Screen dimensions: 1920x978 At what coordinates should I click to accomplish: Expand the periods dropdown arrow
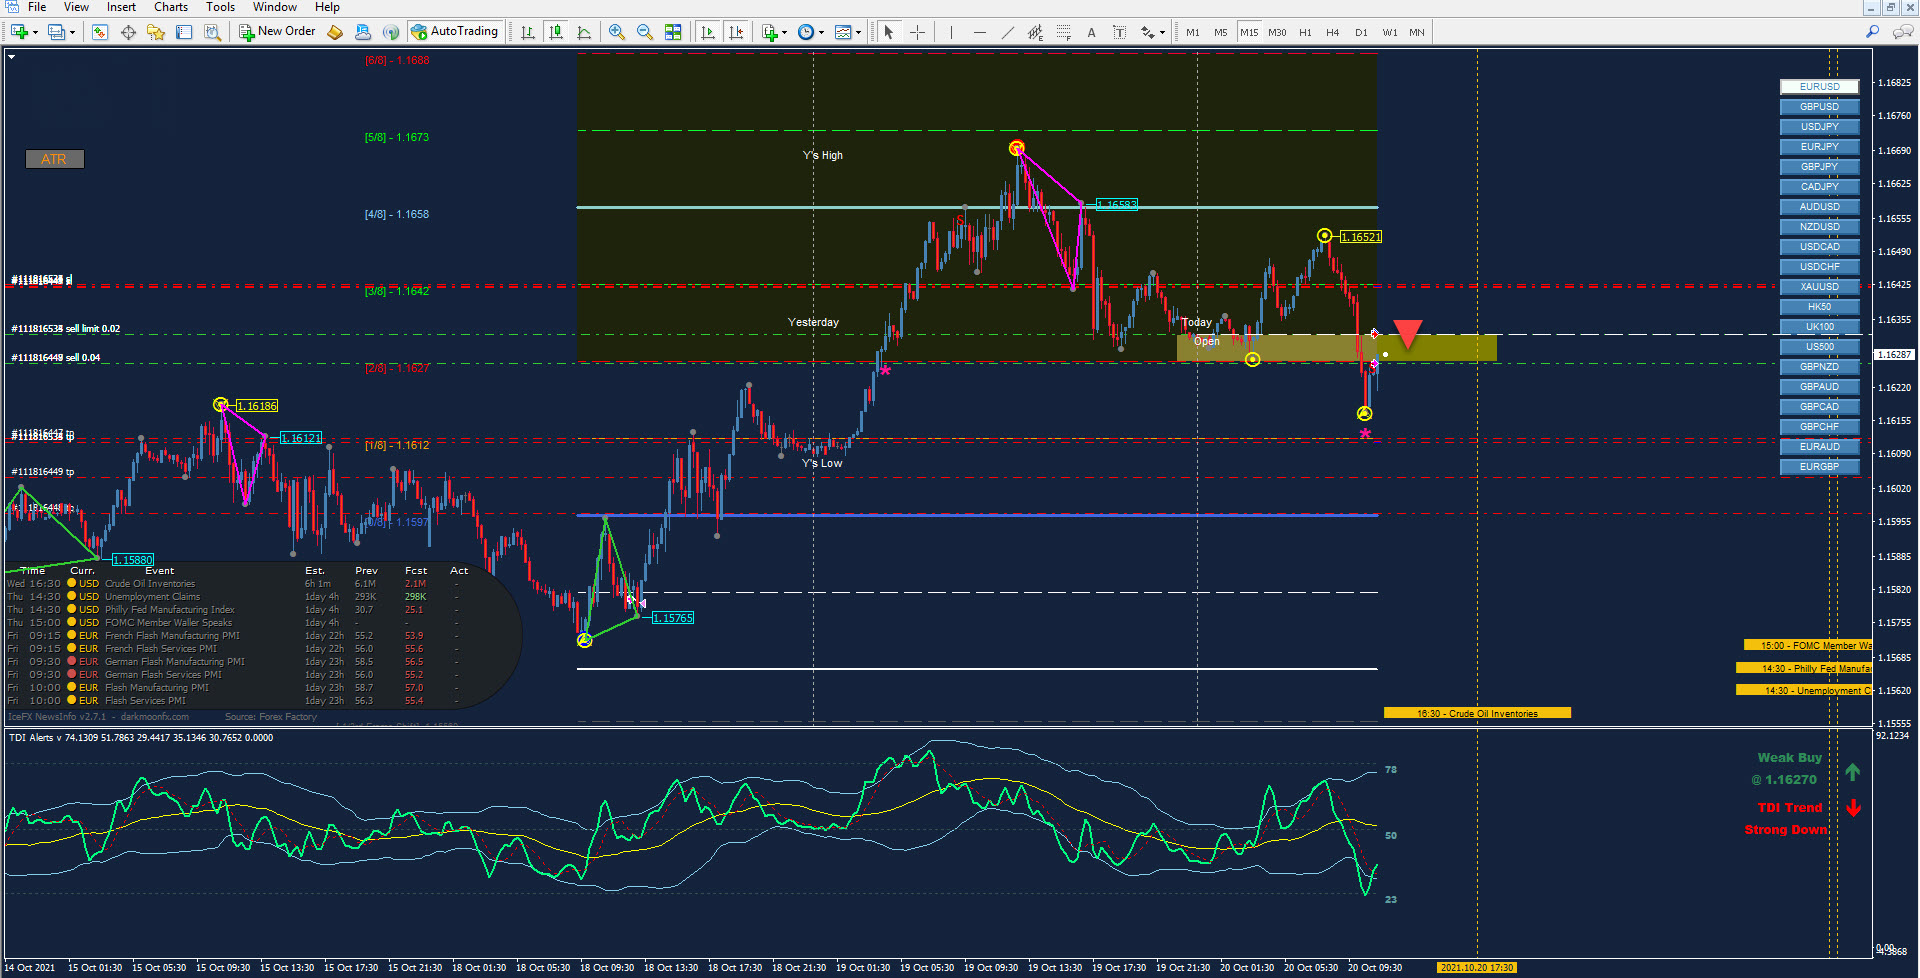(x=821, y=32)
